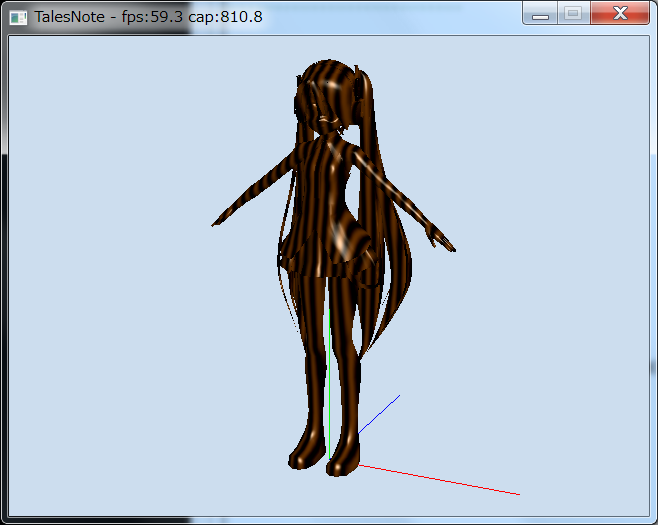Click the far end of the red axis

tap(517, 493)
